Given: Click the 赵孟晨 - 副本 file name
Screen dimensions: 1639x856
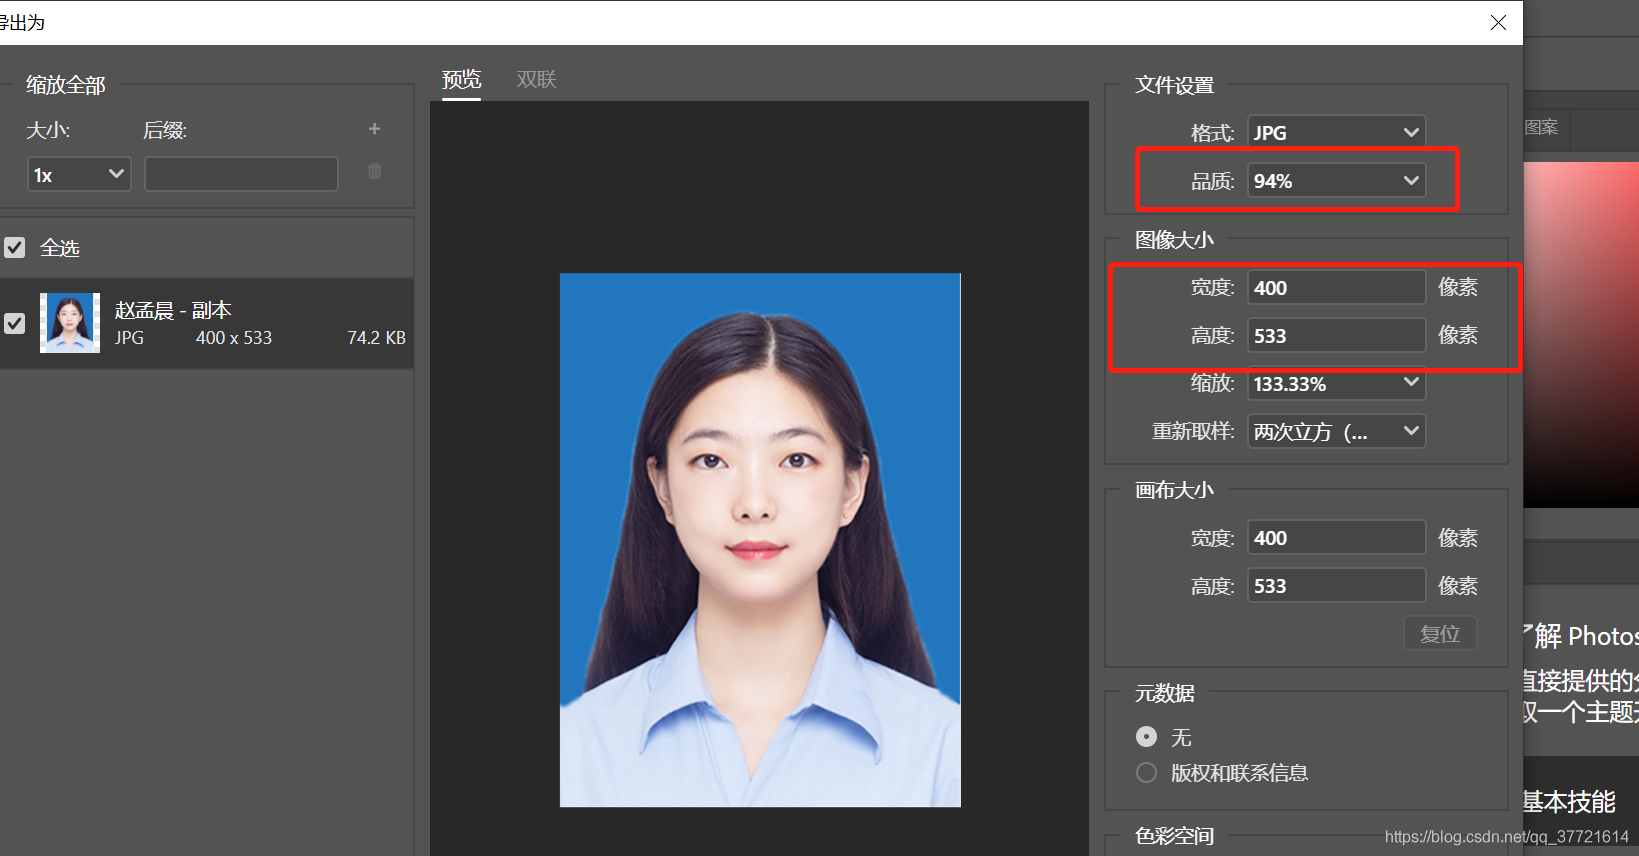Looking at the screenshot, I should (173, 310).
